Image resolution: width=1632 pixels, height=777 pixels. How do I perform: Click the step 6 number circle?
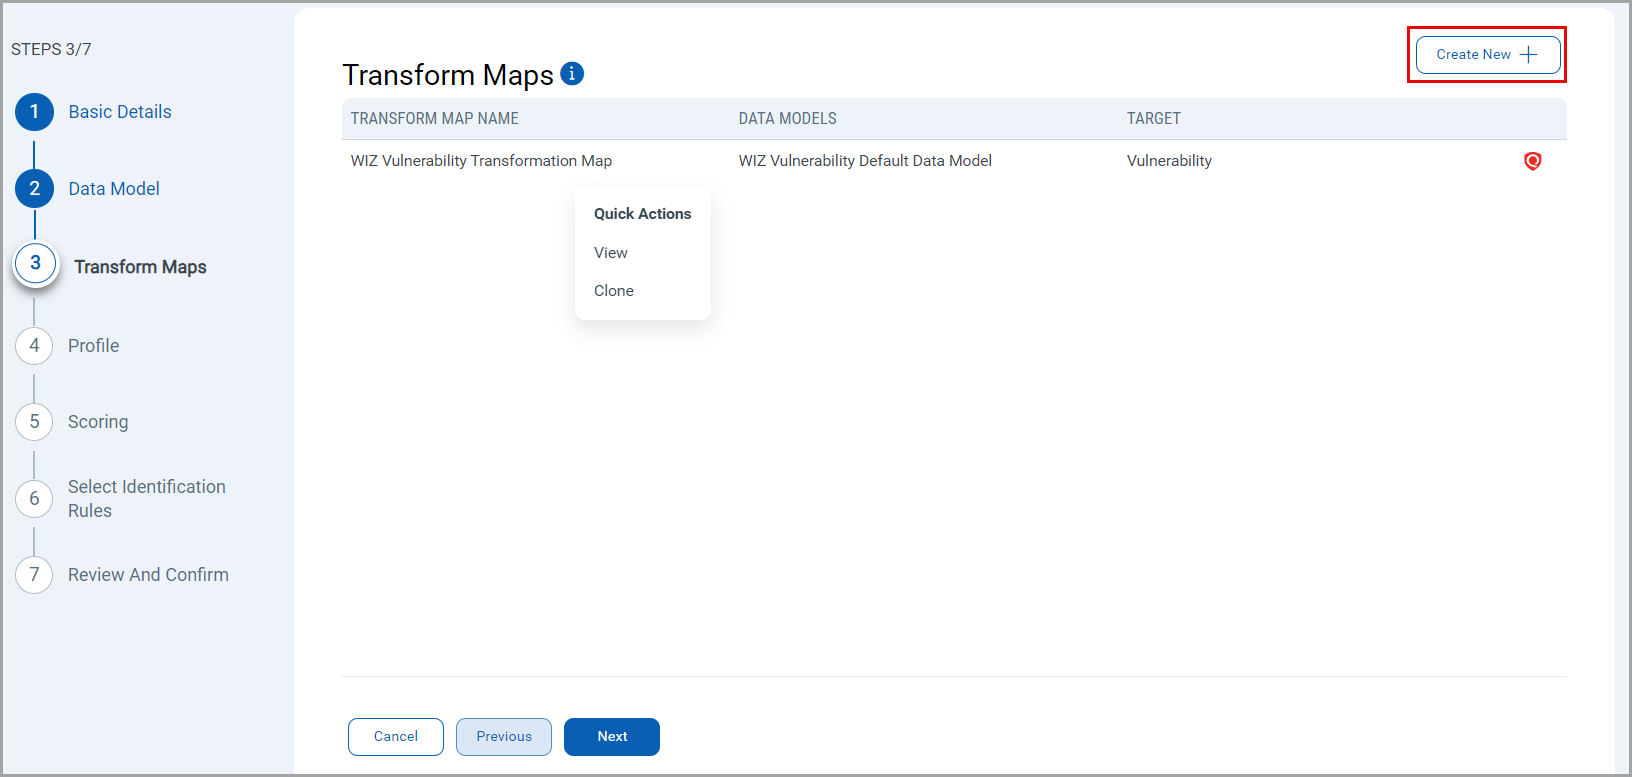(x=35, y=499)
